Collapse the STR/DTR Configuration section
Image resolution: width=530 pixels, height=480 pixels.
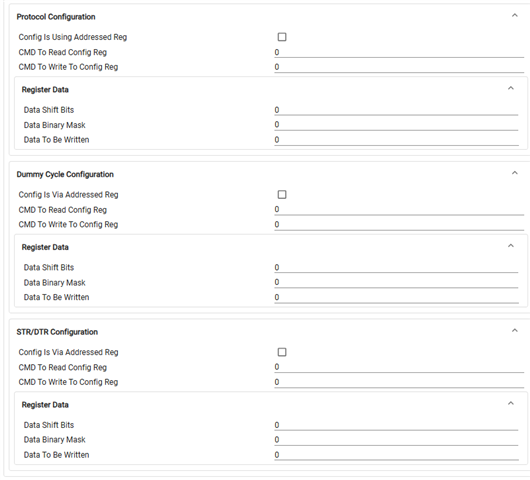click(514, 331)
